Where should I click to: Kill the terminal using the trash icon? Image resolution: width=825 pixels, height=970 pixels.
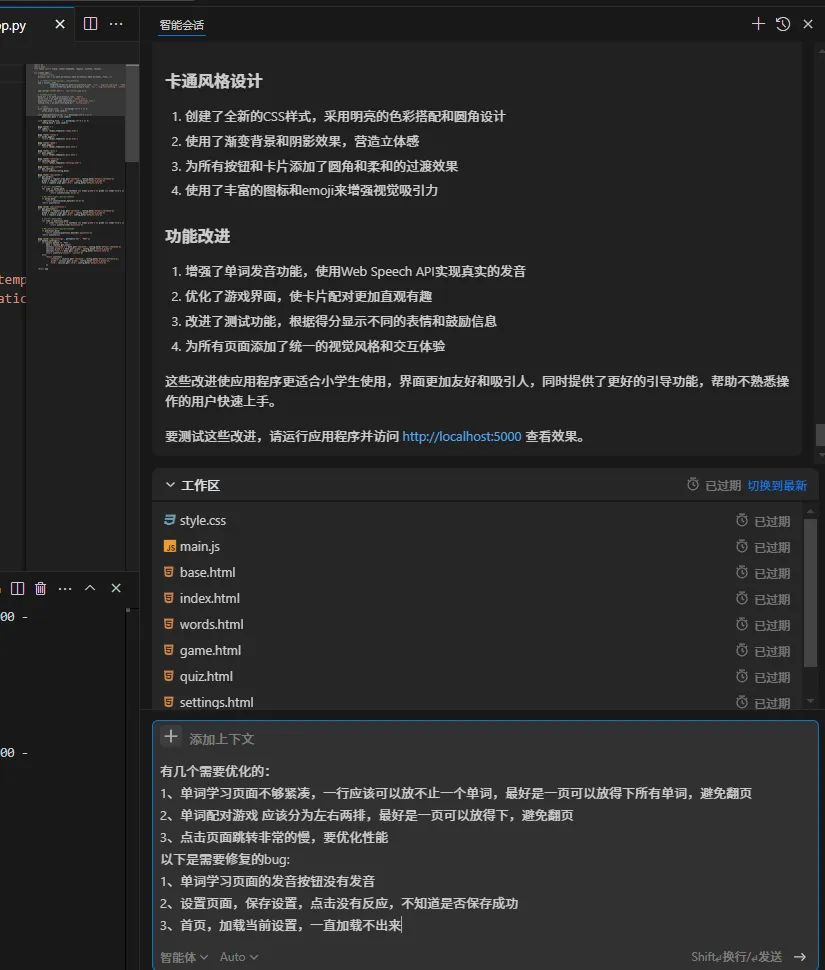(x=40, y=588)
